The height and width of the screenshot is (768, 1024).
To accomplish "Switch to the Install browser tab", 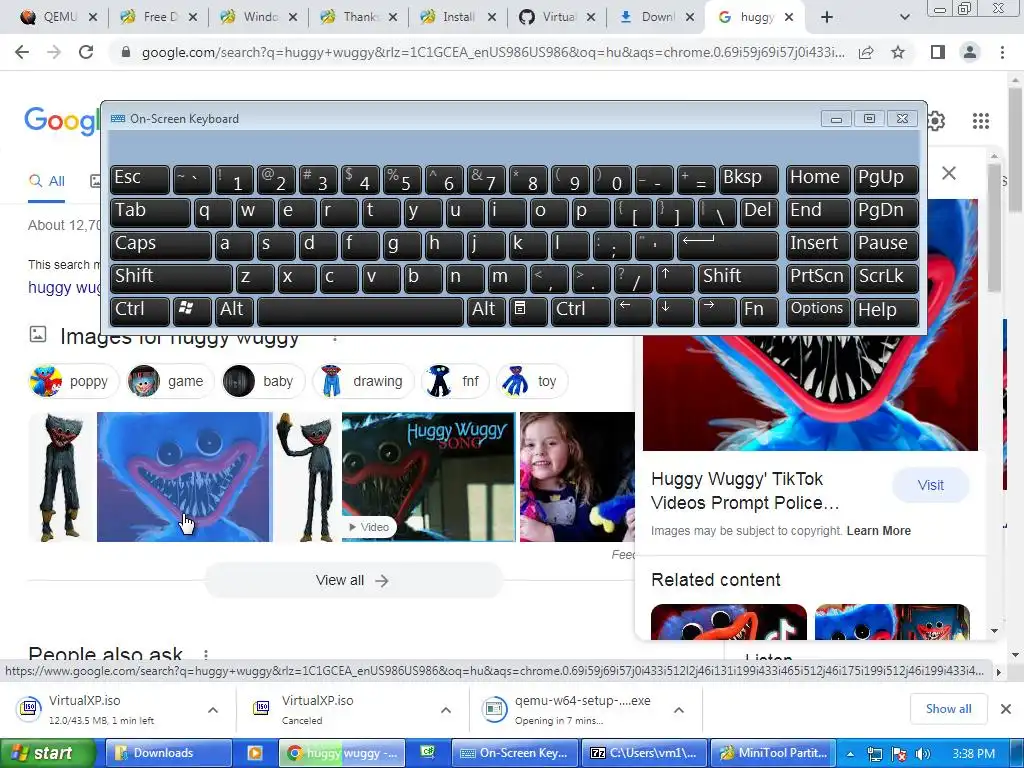I will (458, 17).
